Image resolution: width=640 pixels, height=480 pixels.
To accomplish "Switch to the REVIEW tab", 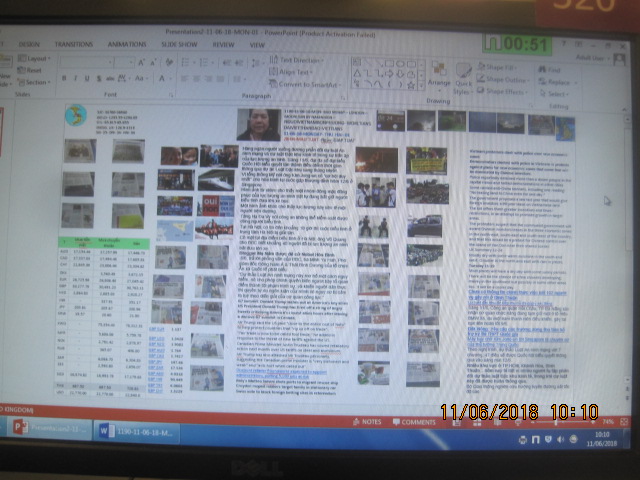I will (x=223, y=44).
